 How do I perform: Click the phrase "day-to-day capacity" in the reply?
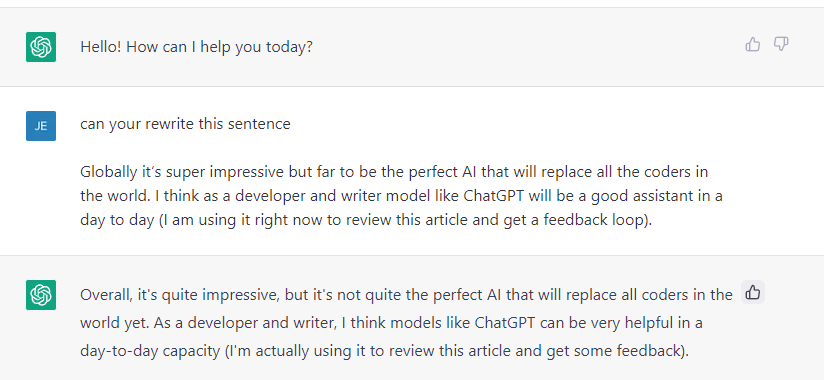[x=150, y=350]
